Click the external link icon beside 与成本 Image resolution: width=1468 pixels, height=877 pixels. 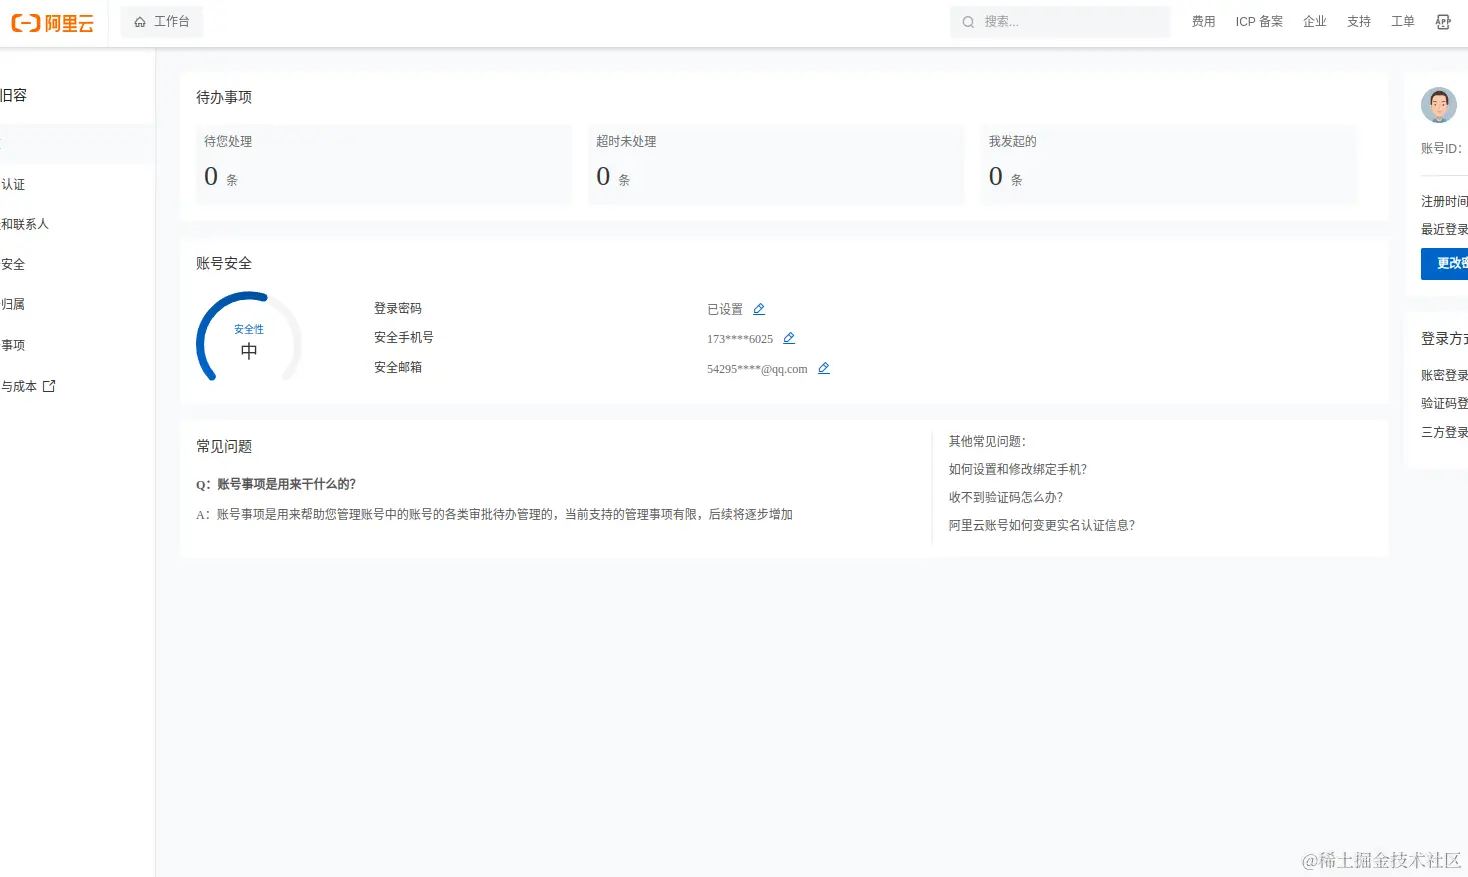click(x=49, y=386)
